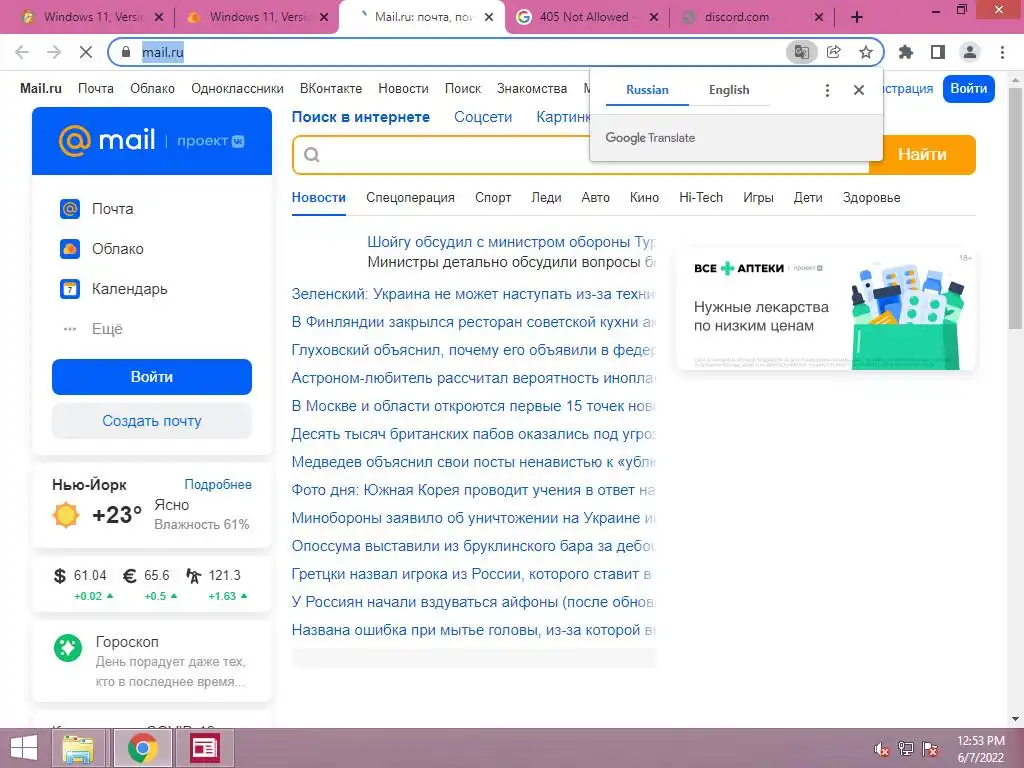Open Опоссума выставили news headline
This screenshot has height=768, width=1024.
click(473, 546)
